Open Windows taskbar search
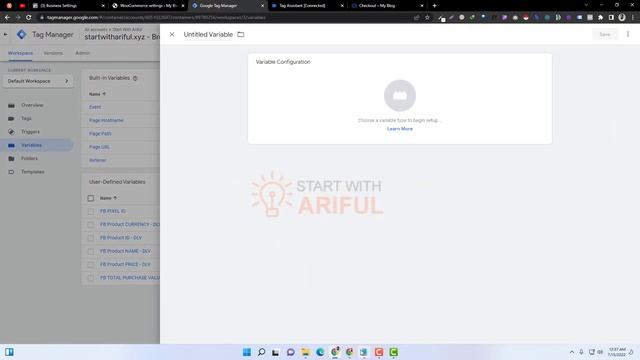 pyautogui.click(x=261, y=352)
